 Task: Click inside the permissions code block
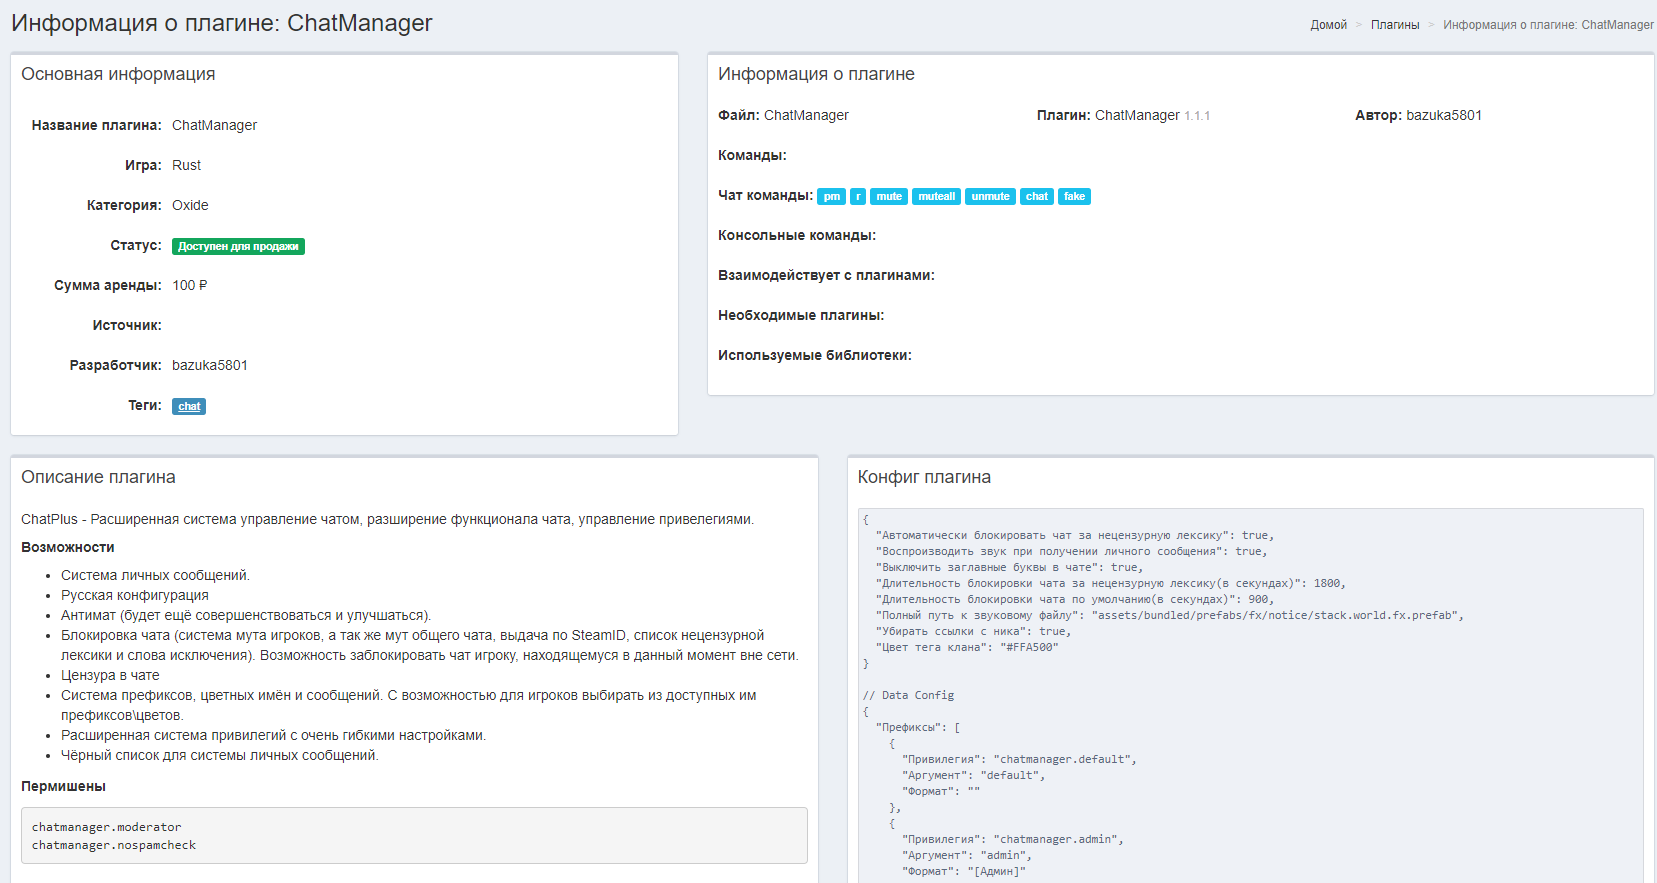pos(414,836)
